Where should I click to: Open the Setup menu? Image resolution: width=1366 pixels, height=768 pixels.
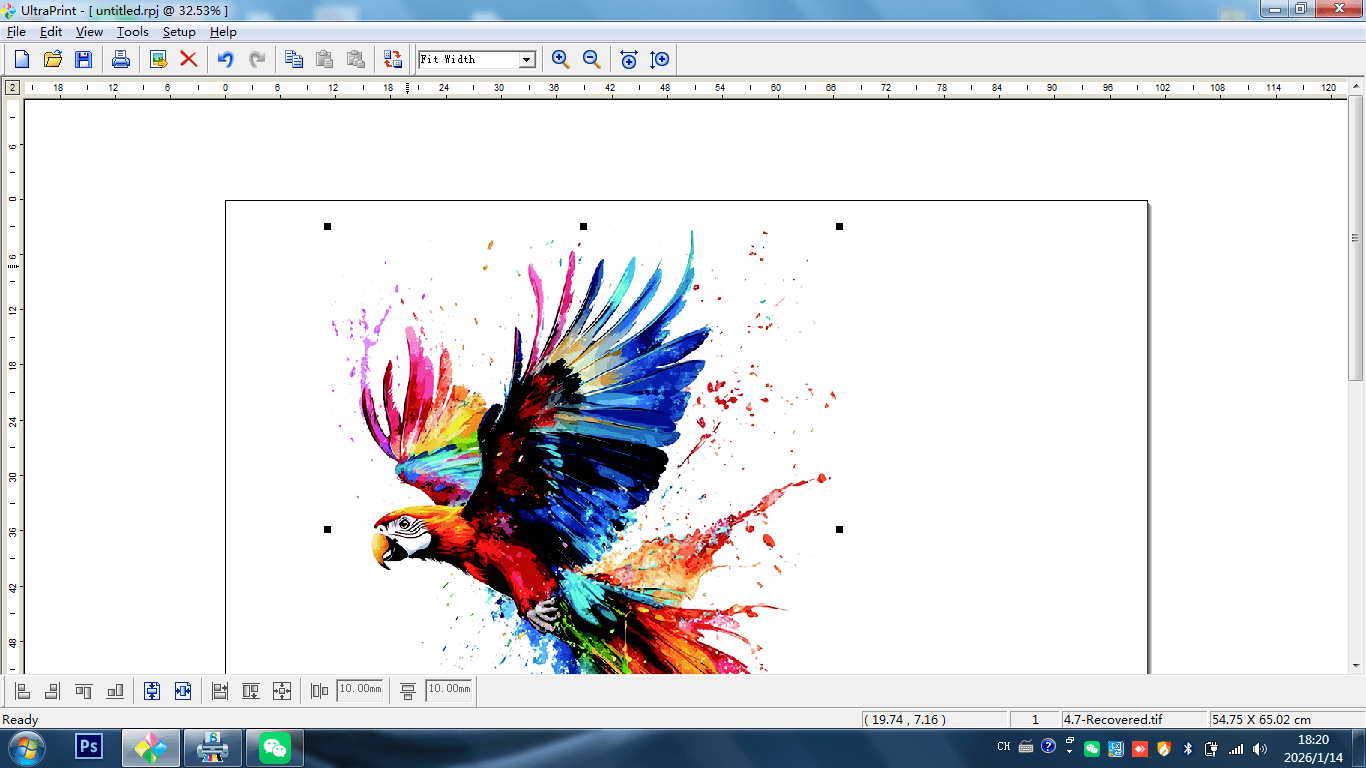(x=179, y=31)
